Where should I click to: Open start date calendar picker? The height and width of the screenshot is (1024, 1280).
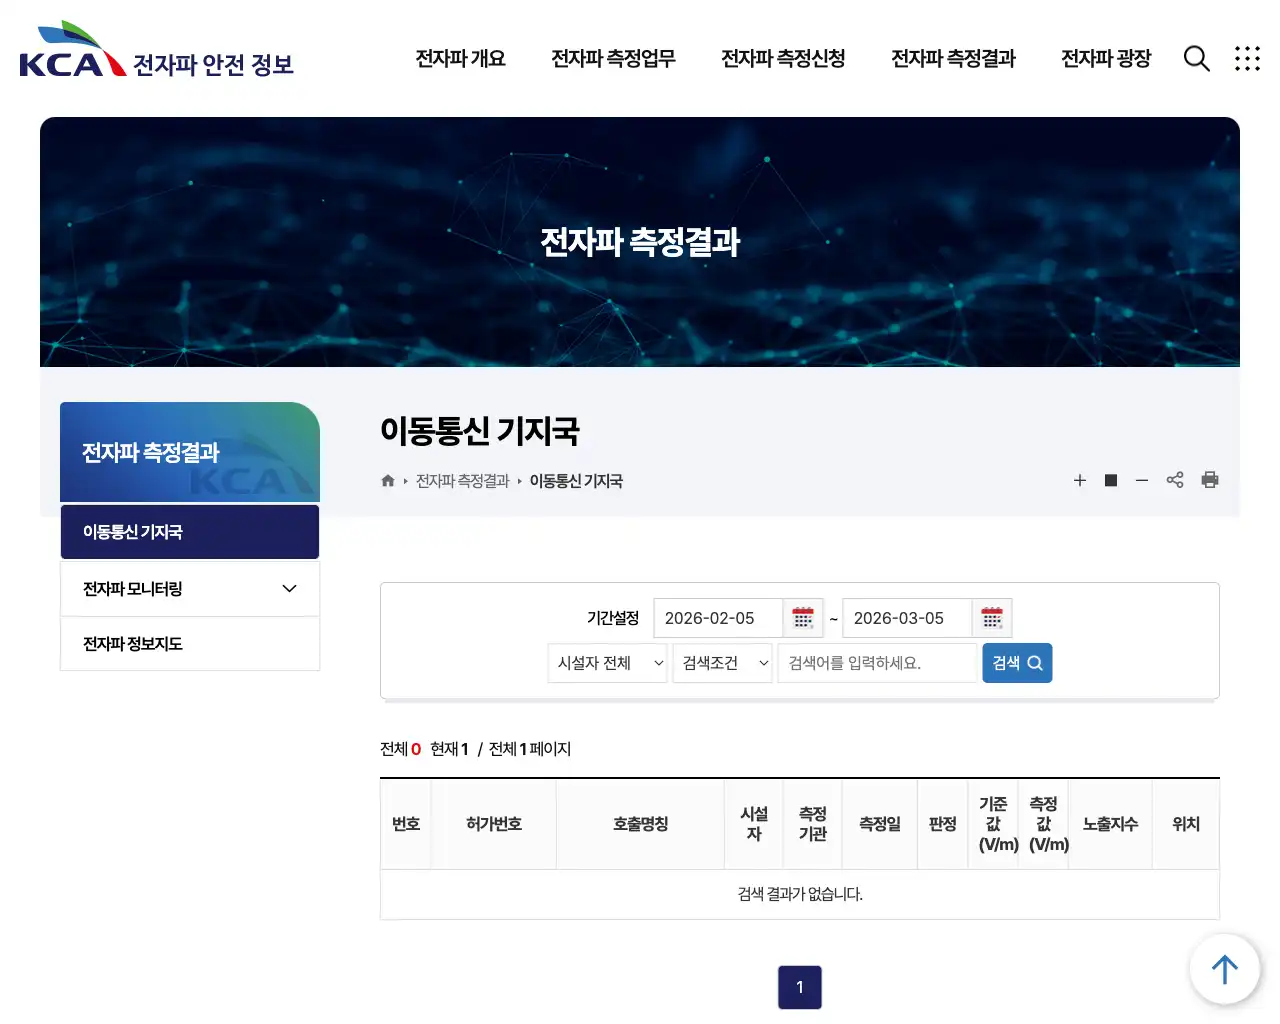pyautogui.click(x=803, y=618)
